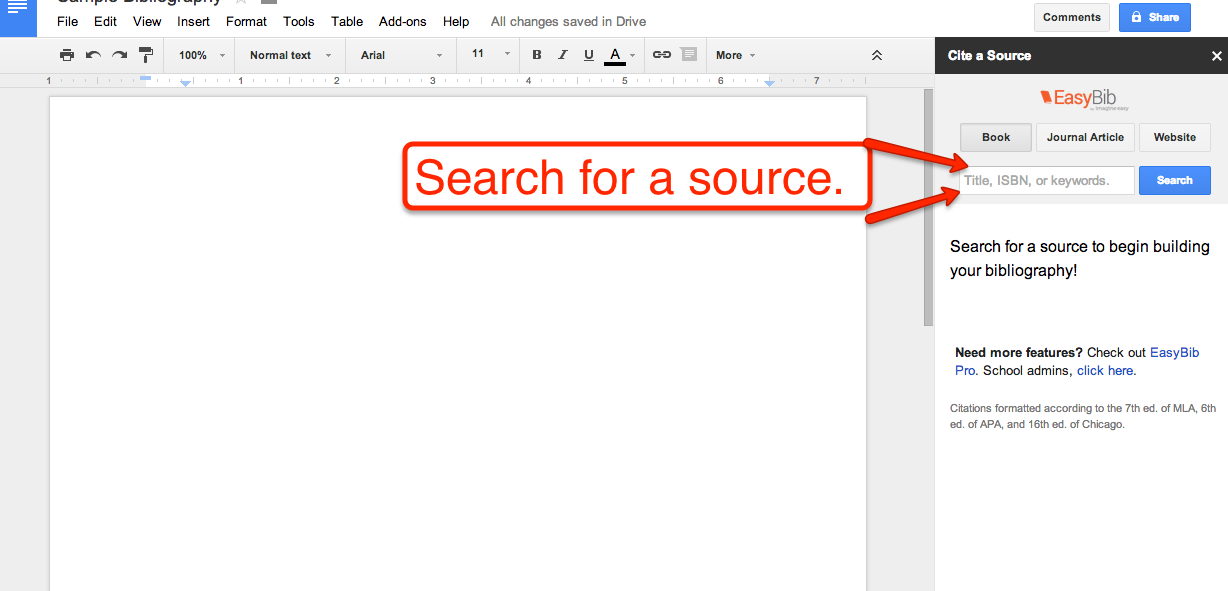Toggle underline formatting
The height and width of the screenshot is (591, 1228).
click(588, 55)
